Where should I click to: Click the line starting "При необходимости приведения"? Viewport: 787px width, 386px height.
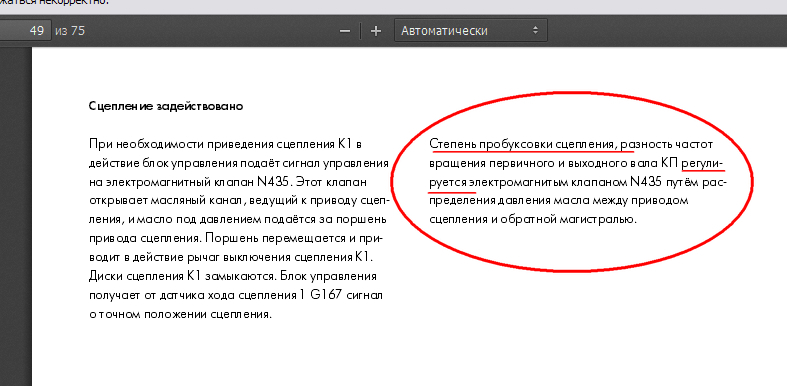click(225, 145)
